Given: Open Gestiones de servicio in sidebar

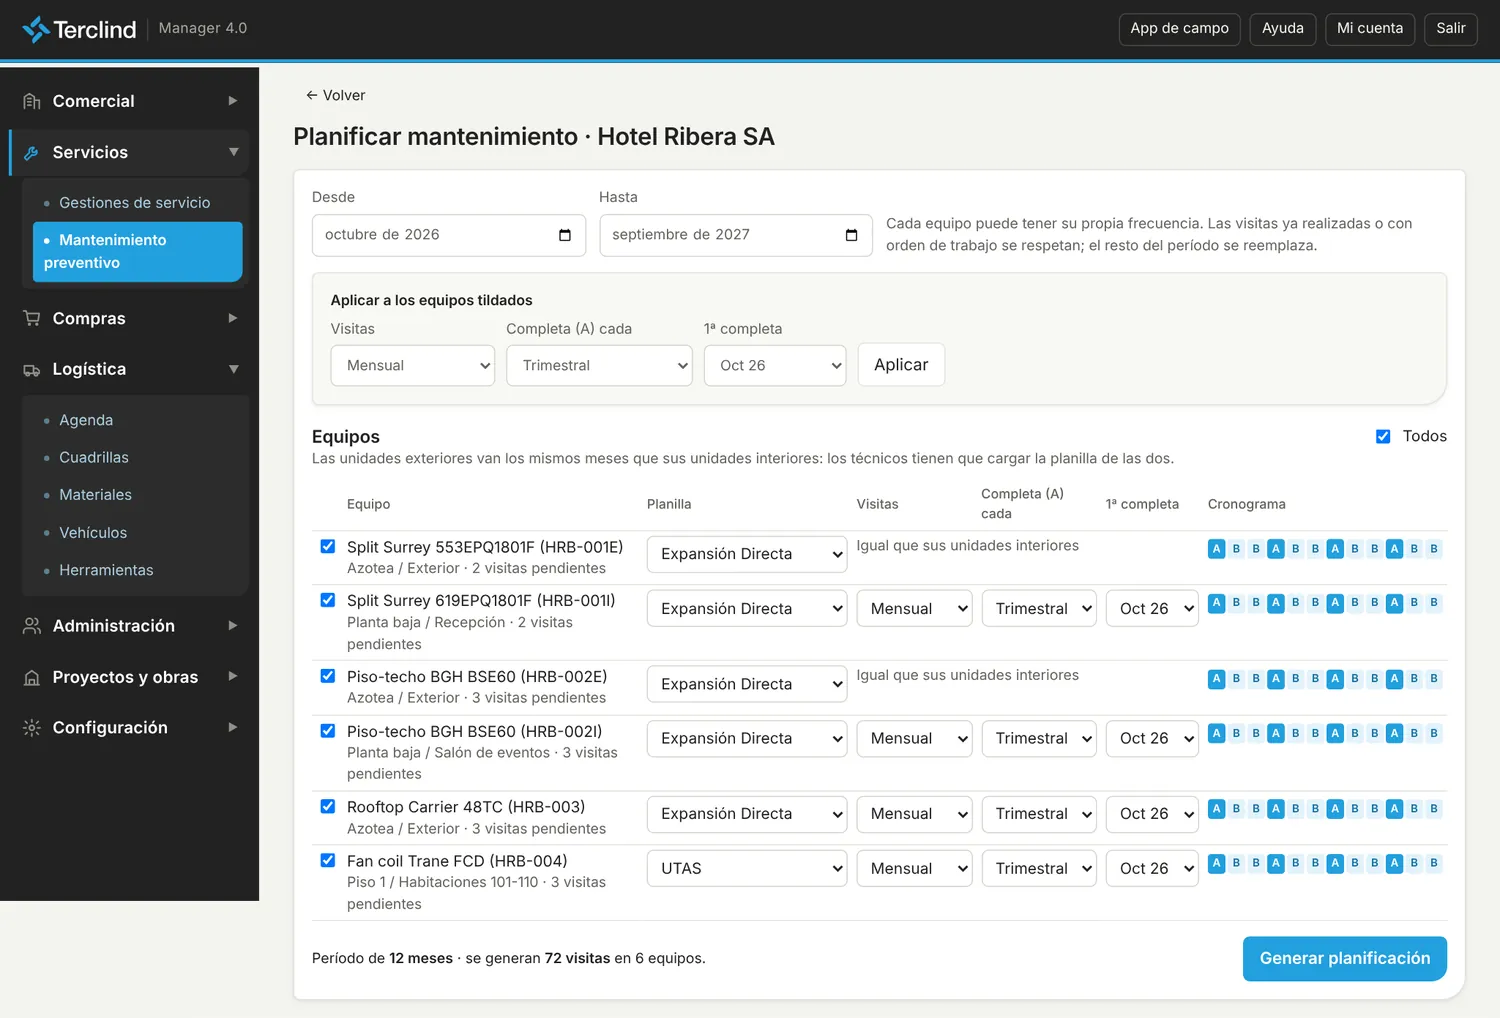Looking at the screenshot, I should point(135,203).
